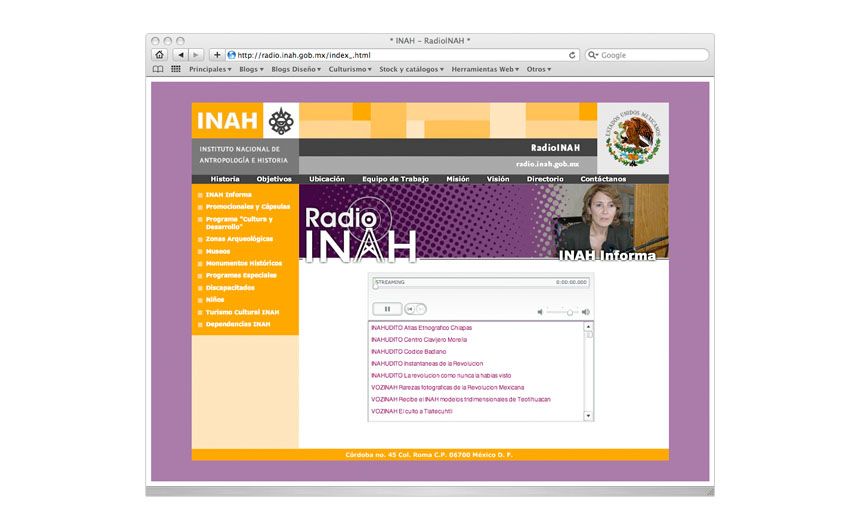Select Discapacitados in the sidebar

(230, 287)
